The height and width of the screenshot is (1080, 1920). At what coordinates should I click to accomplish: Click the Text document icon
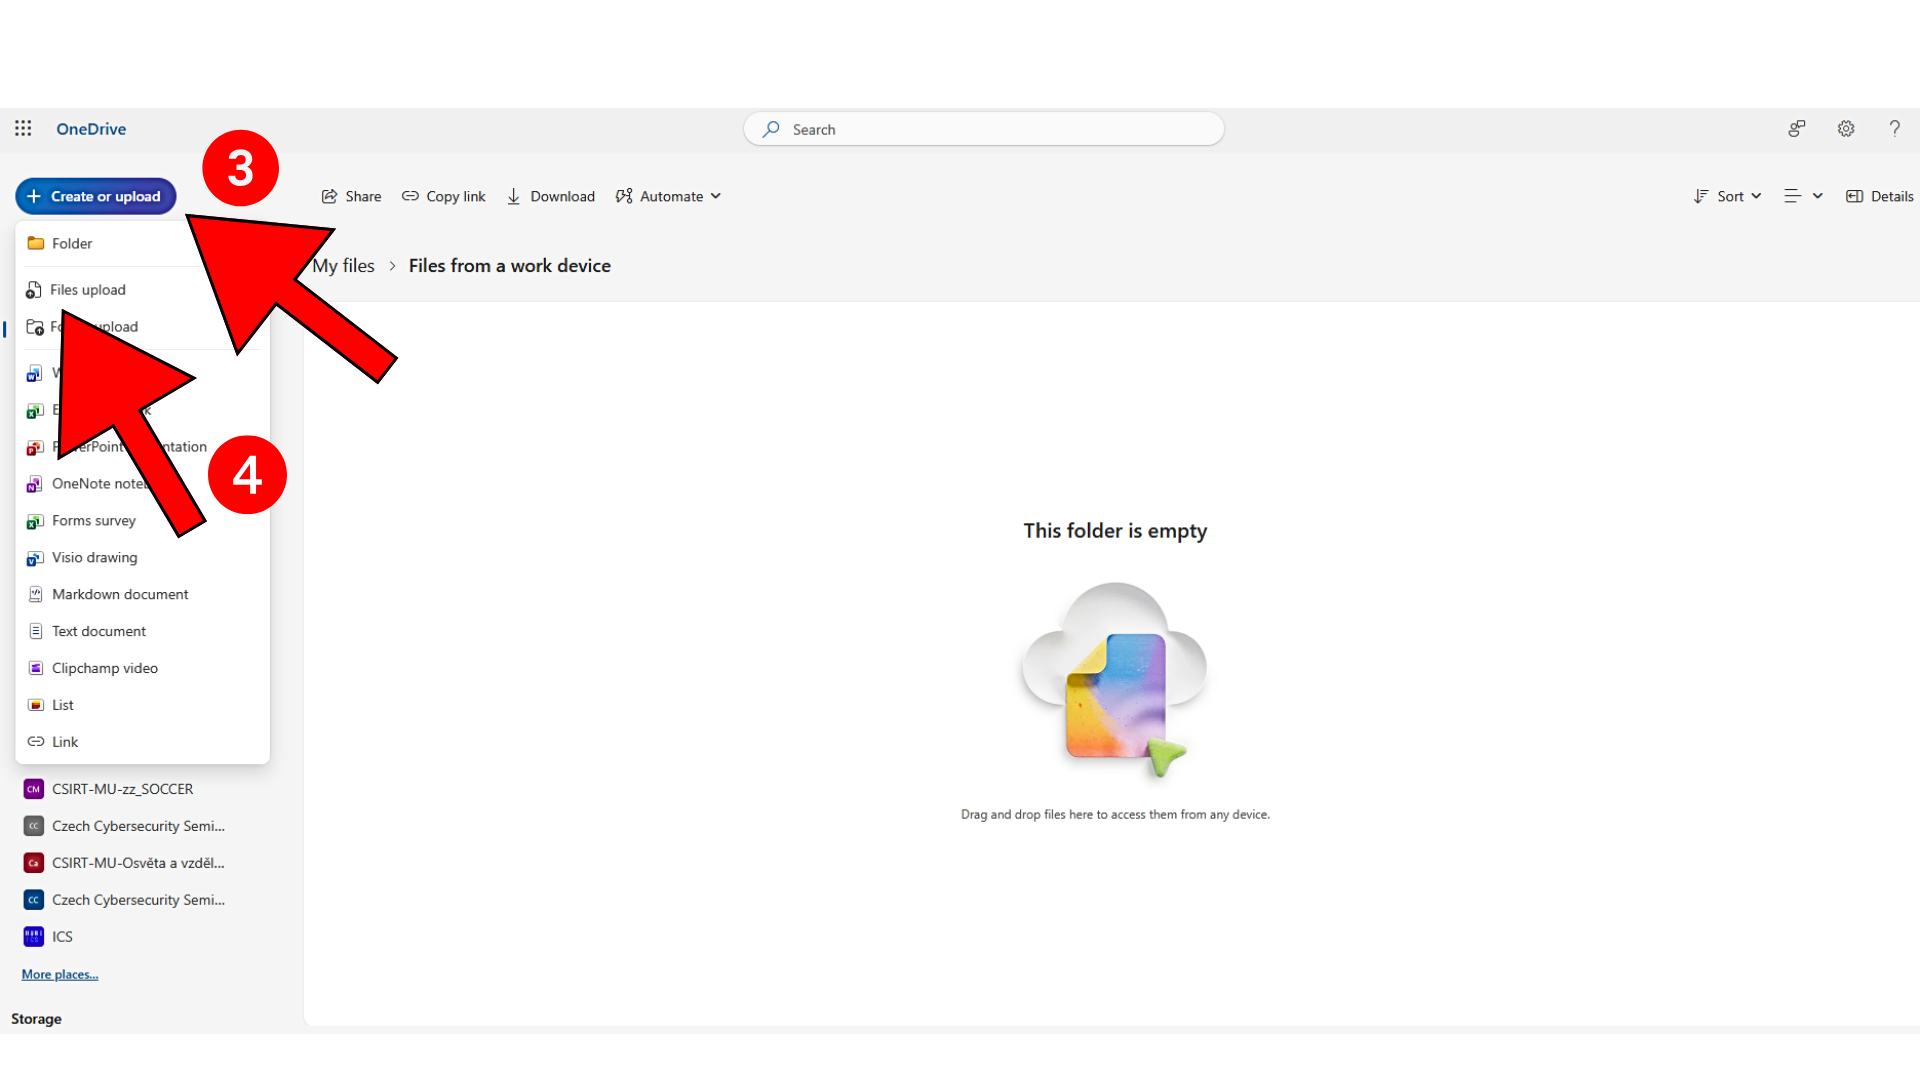pyautogui.click(x=36, y=632)
